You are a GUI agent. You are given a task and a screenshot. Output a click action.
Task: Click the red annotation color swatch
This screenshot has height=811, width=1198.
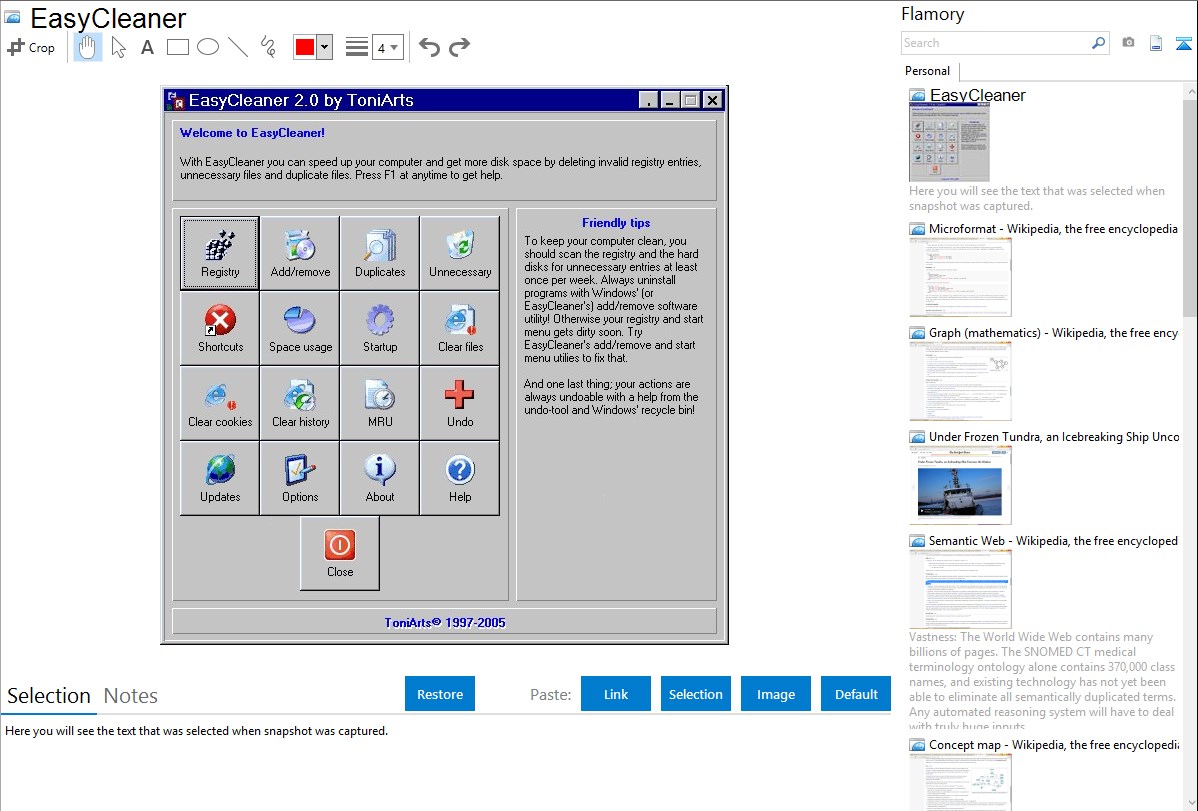pyautogui.click(x=305, y=47)
